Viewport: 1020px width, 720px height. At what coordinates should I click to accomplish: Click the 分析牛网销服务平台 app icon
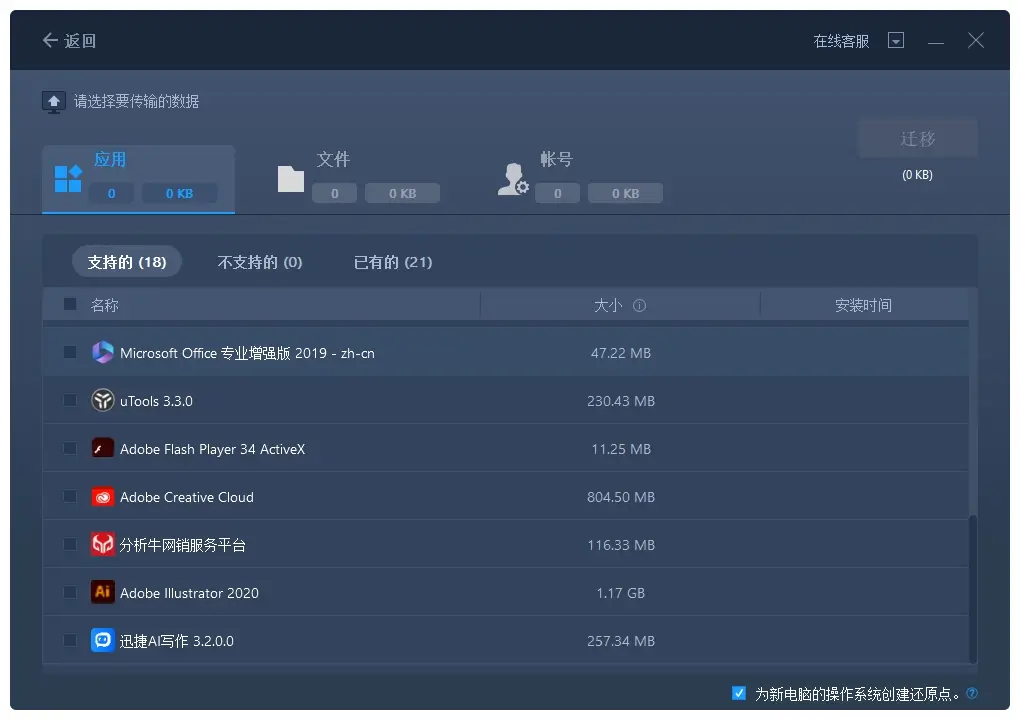[x=103, y=544]
